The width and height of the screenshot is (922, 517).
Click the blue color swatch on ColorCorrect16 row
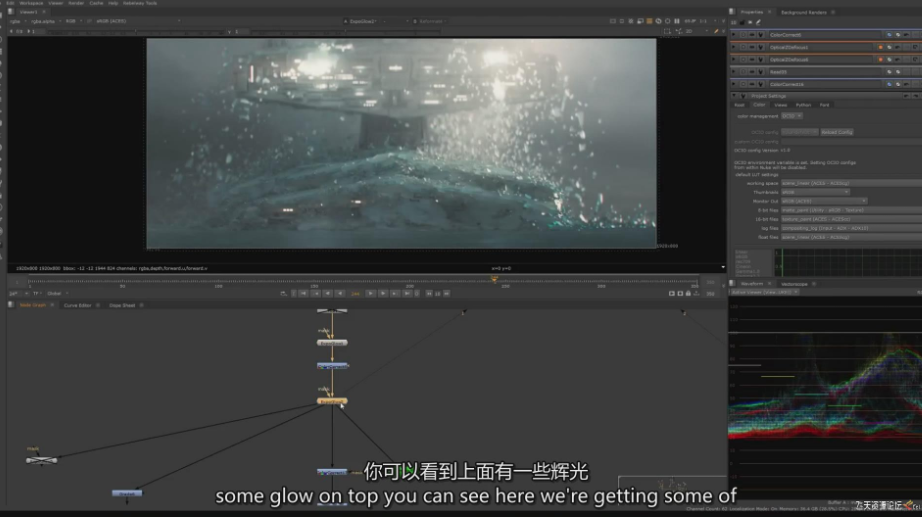(889, 84)
